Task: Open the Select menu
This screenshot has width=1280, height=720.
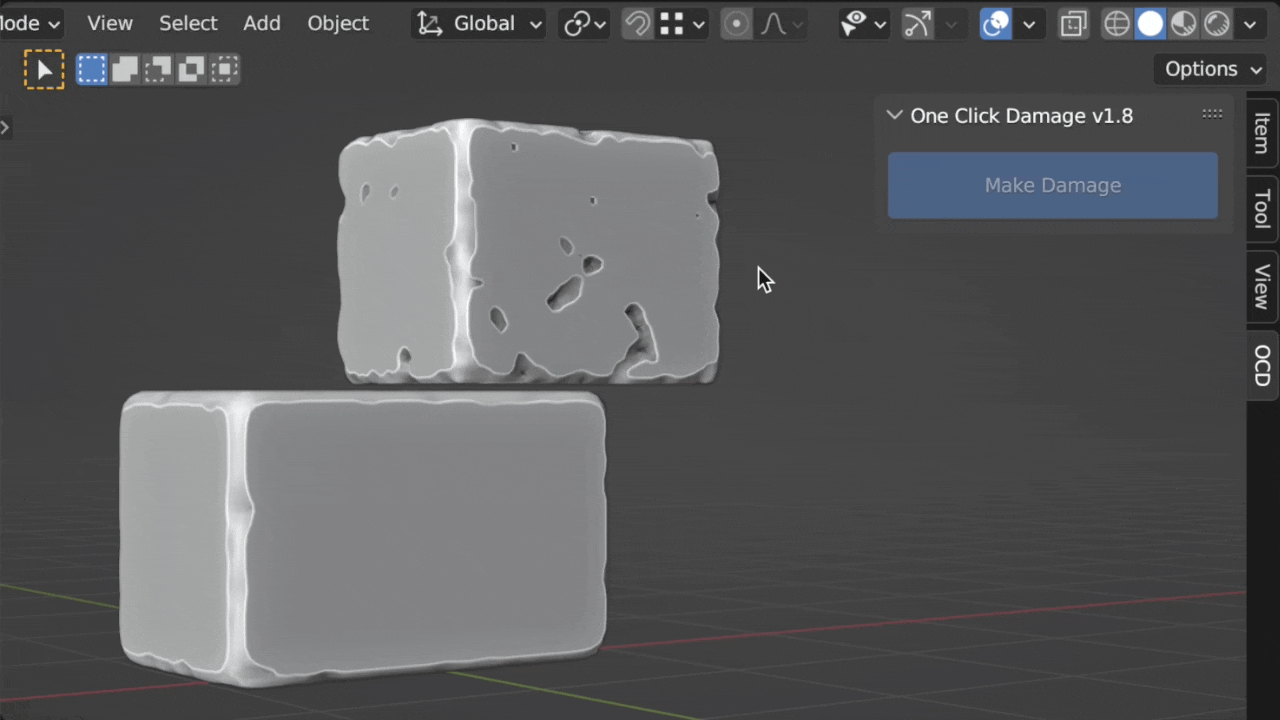Action: click(188, 23)
